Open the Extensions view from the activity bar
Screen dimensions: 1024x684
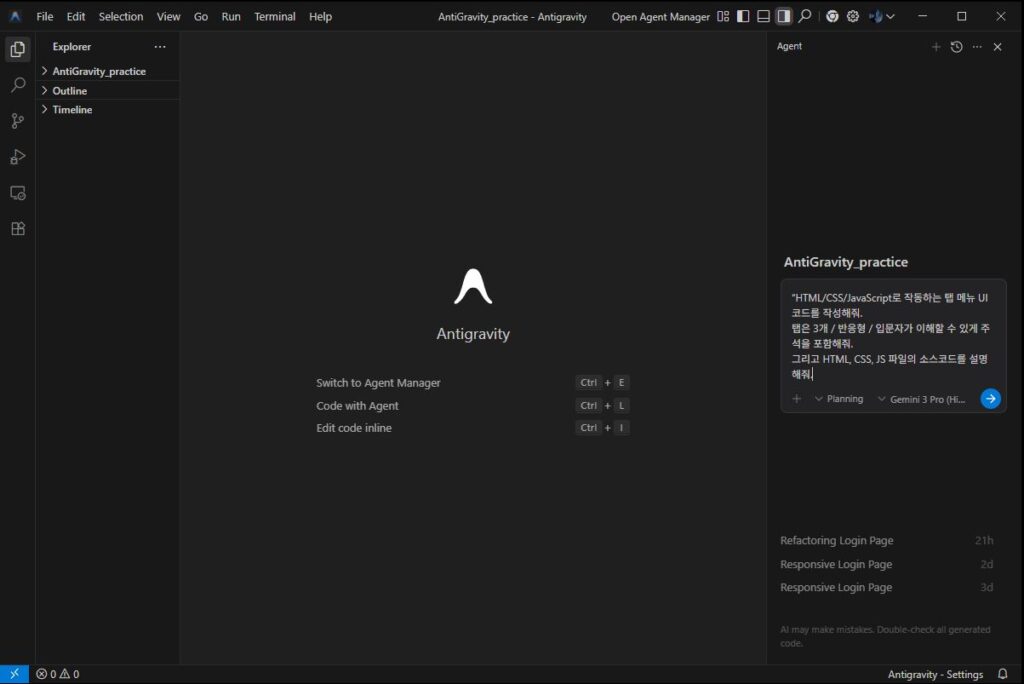pyautogui.click(x=16, y=228)
